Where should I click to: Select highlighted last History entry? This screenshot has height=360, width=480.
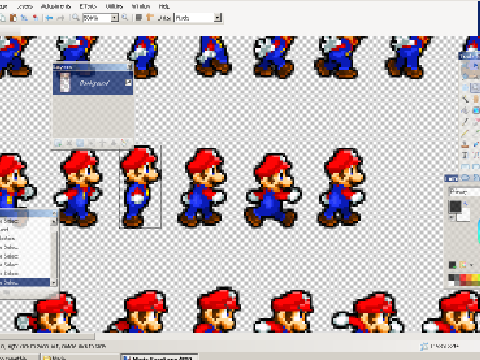(x=25, y=282)
